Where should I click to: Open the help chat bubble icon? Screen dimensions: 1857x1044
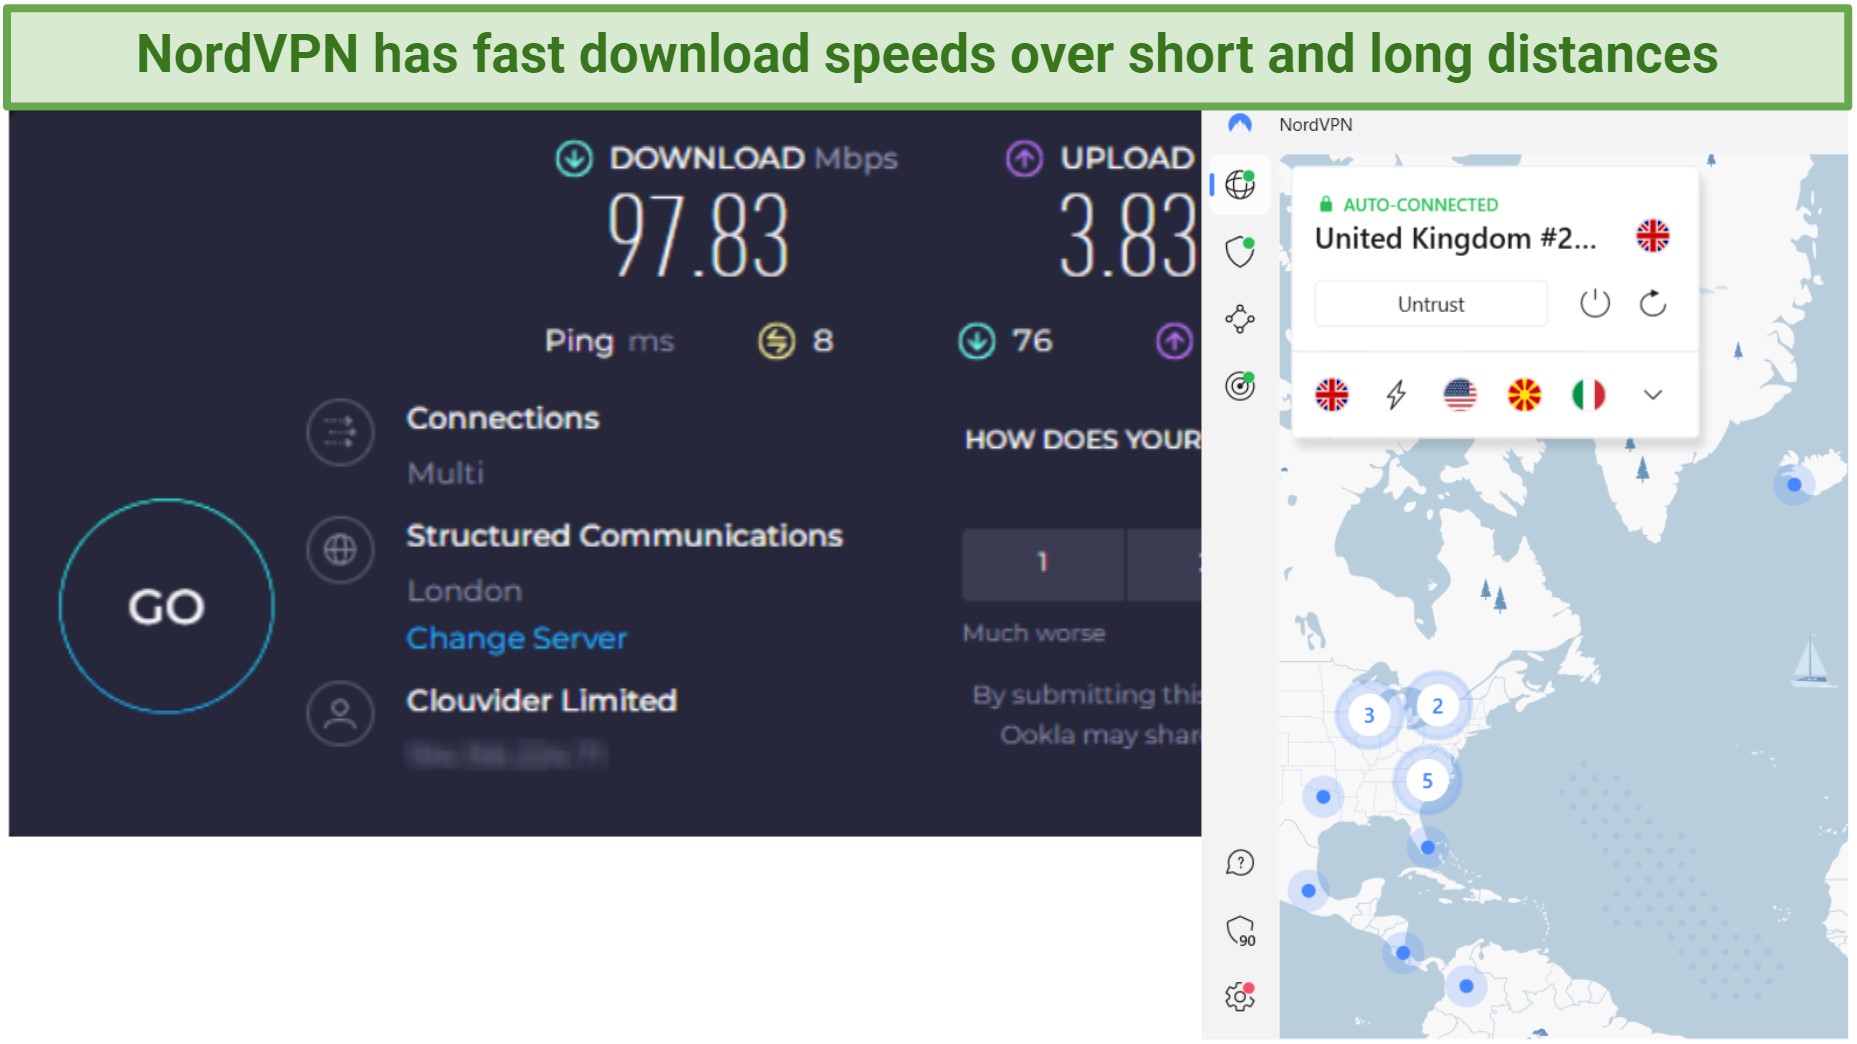(1240, 862)
